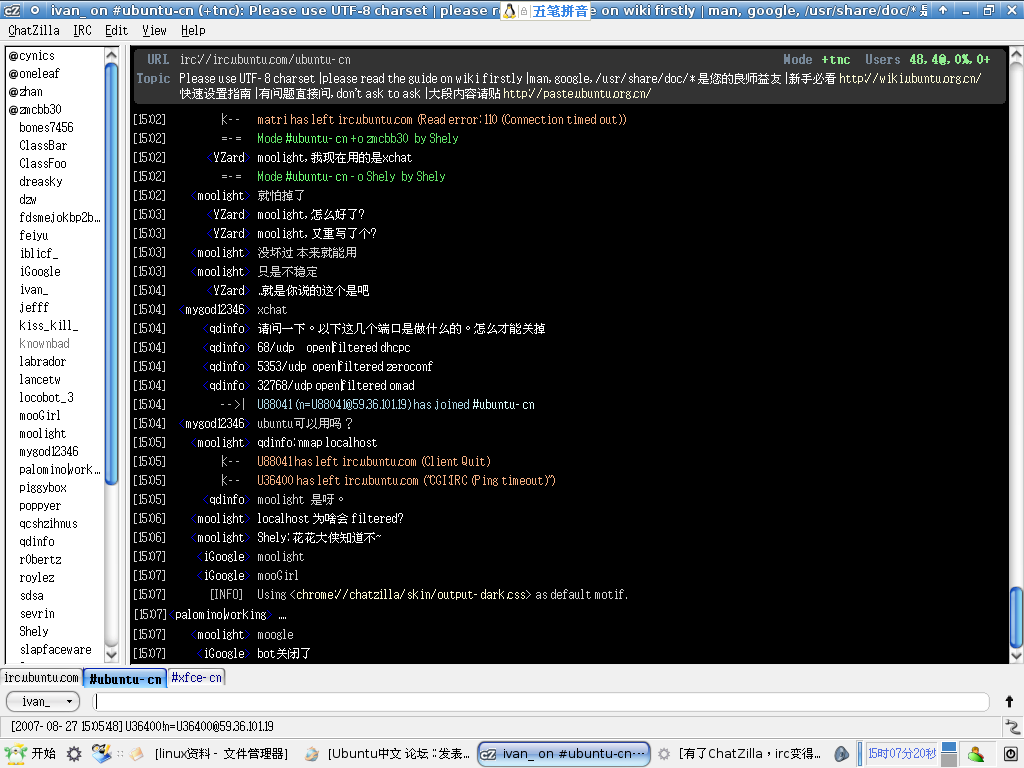Click the gear icon beside 开始
The image size is (1024, 768).
[x=74, y=754]
